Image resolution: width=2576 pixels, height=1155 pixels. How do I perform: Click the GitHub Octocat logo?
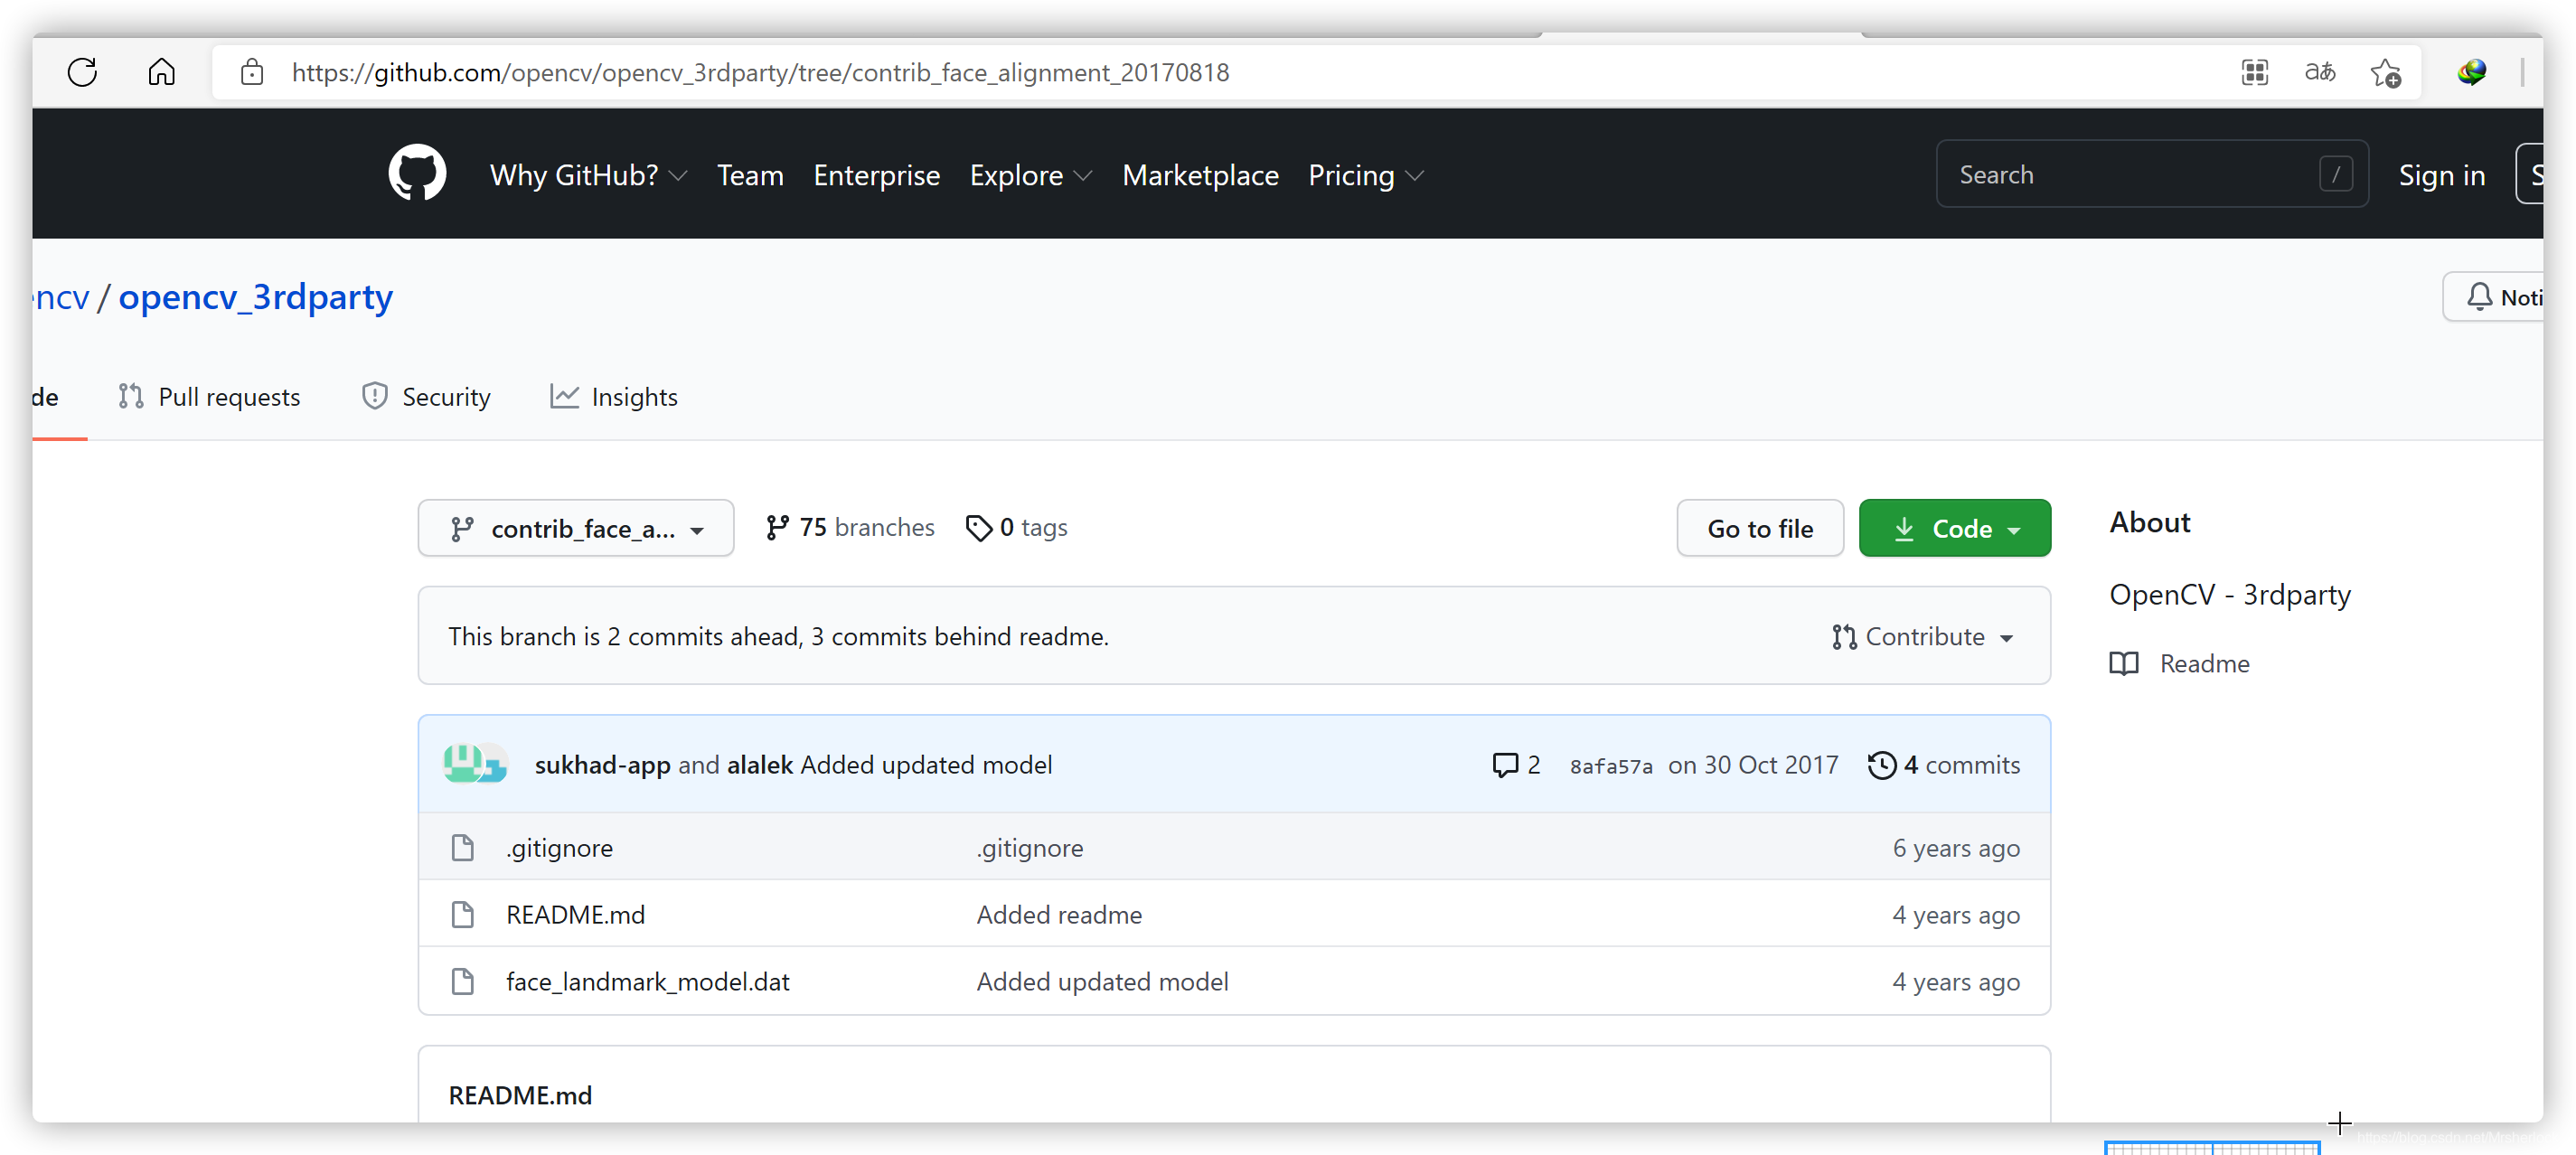(417, 174)
